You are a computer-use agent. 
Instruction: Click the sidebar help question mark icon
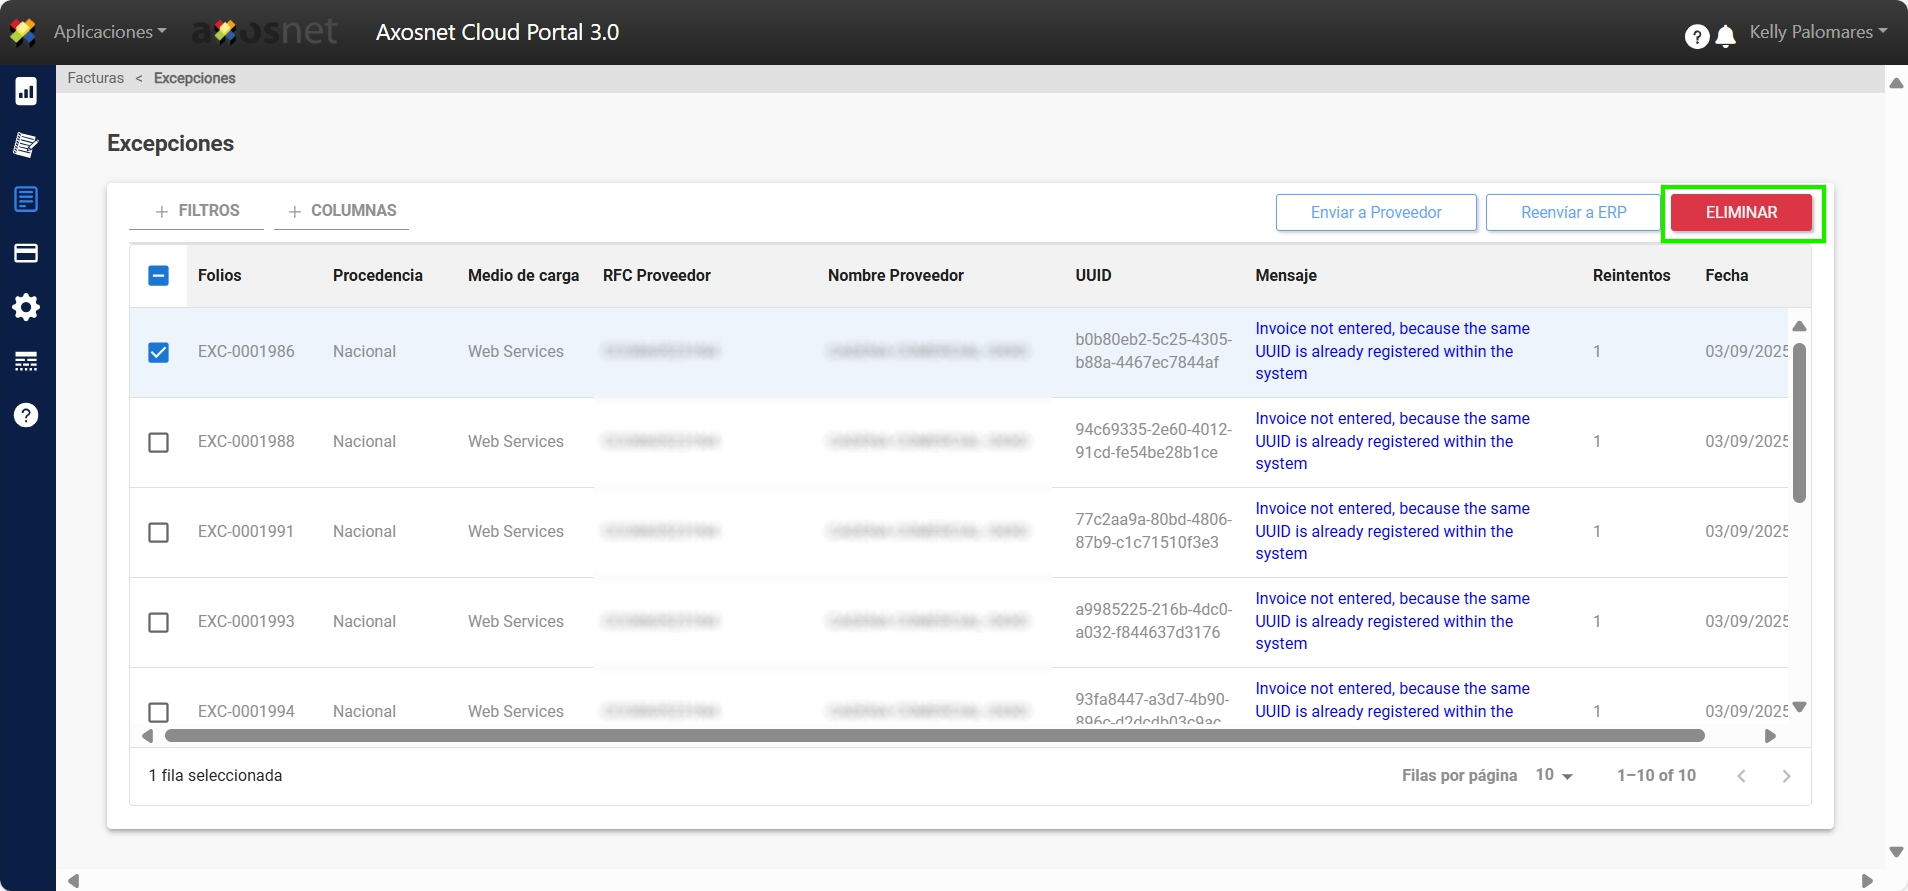click(26, 415)
